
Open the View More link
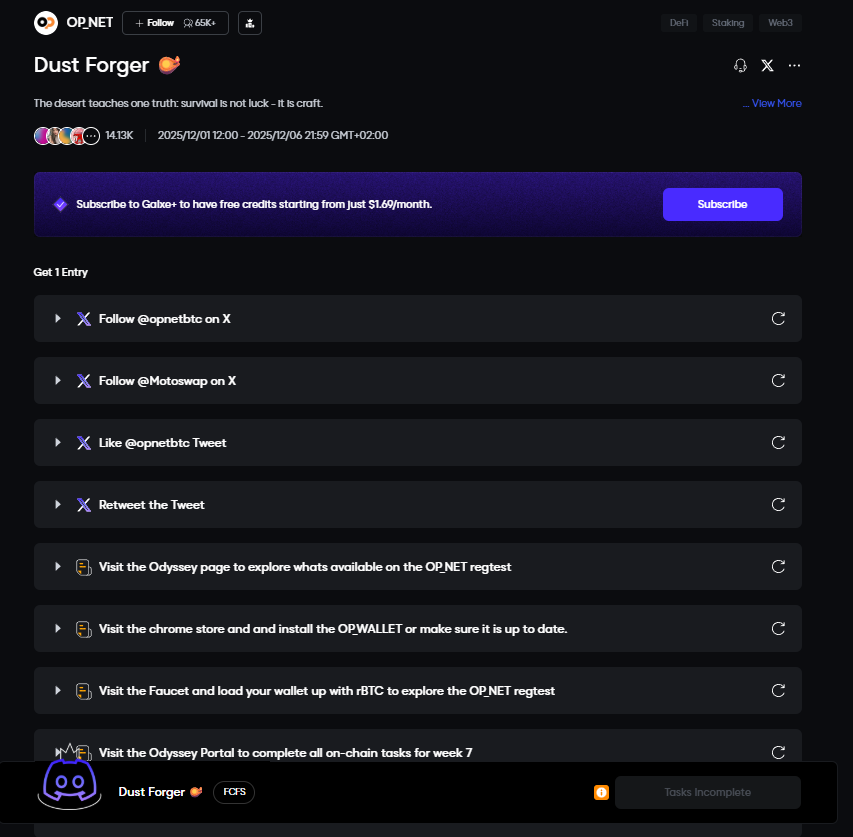(x=772, y=103)
